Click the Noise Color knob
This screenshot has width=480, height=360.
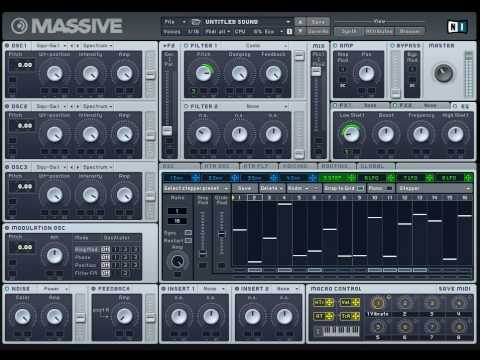pos(22,317)
